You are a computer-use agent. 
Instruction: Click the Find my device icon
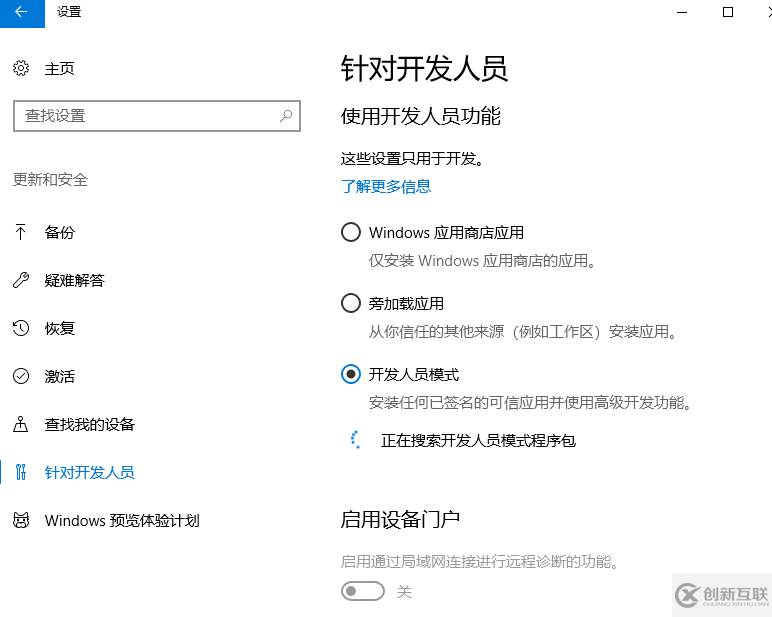point(21,424)
